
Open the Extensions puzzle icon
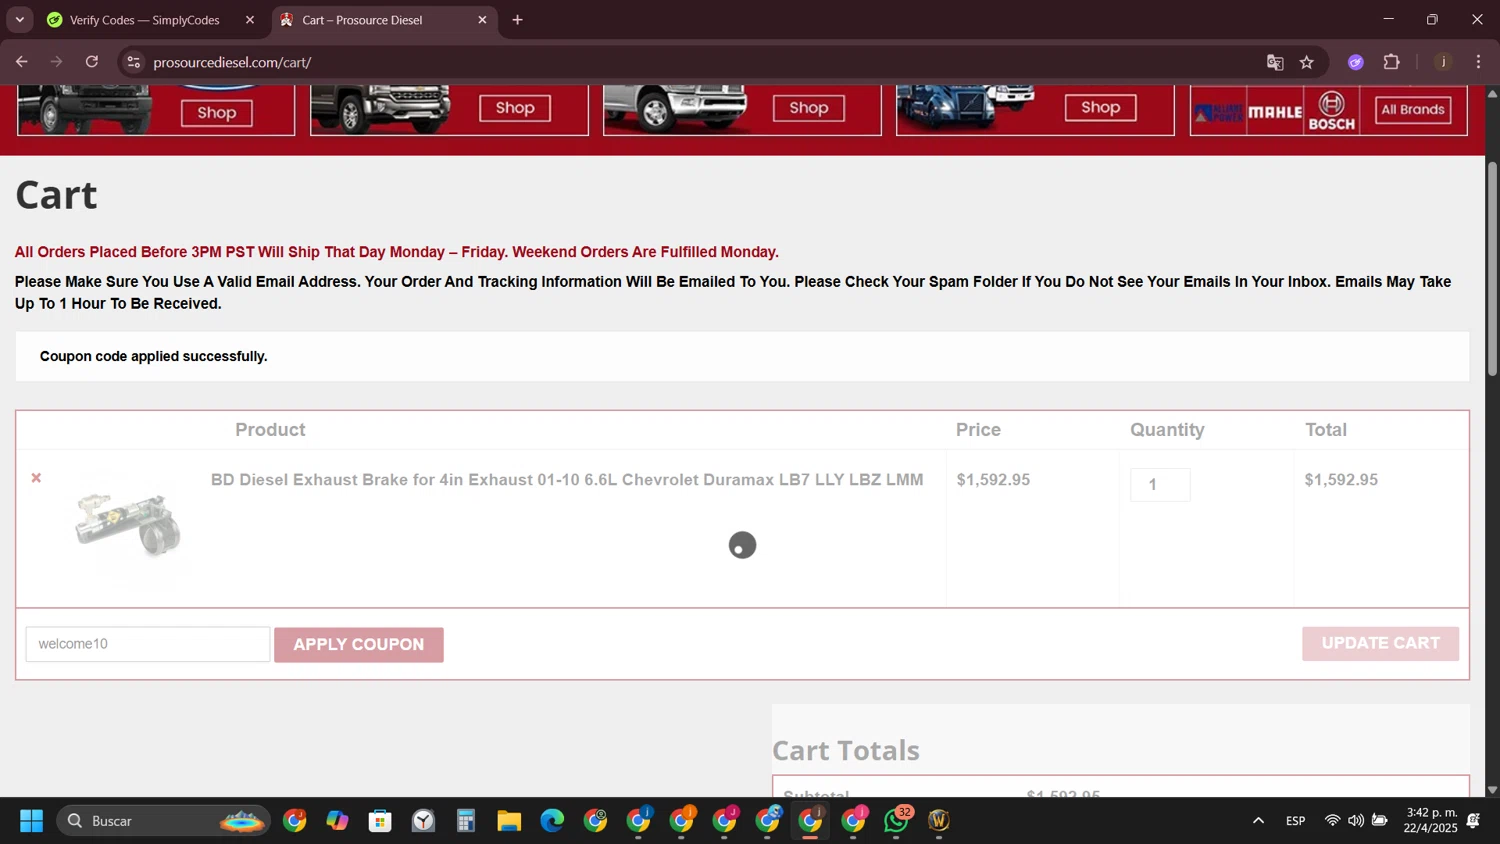(x=1392, y=62)
